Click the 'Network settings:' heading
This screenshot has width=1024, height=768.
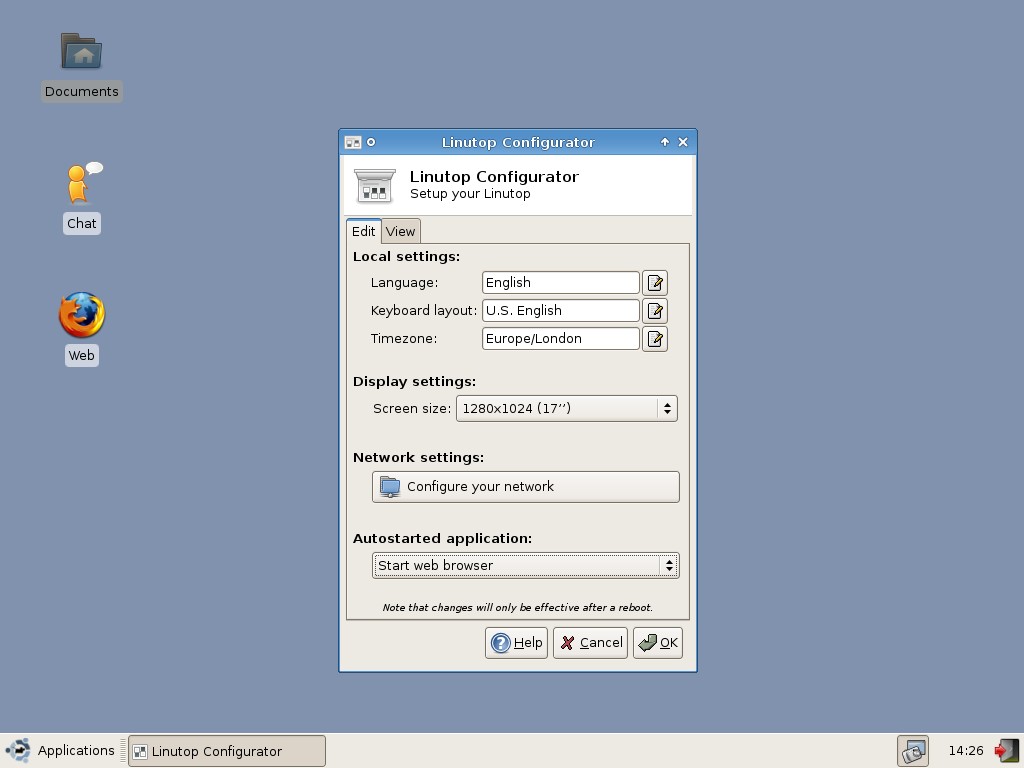click(418, 458)
